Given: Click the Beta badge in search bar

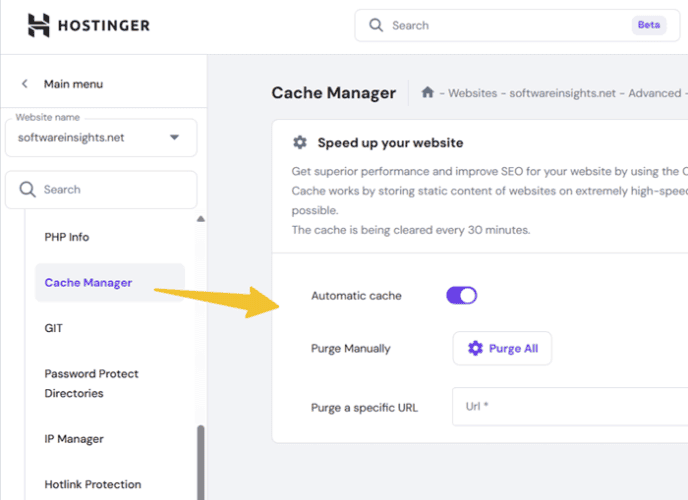Looking at the screenshot, I should click(x=649, y=25).
